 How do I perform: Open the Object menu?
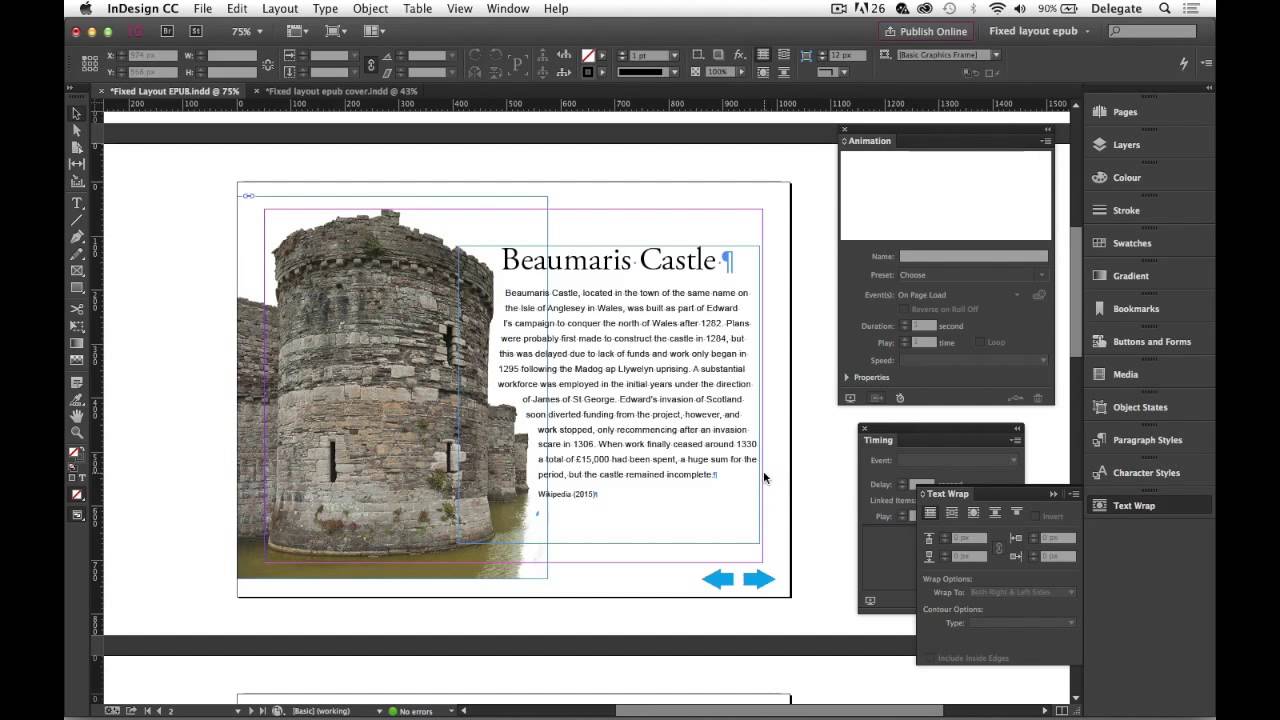[x=370, y=9]
